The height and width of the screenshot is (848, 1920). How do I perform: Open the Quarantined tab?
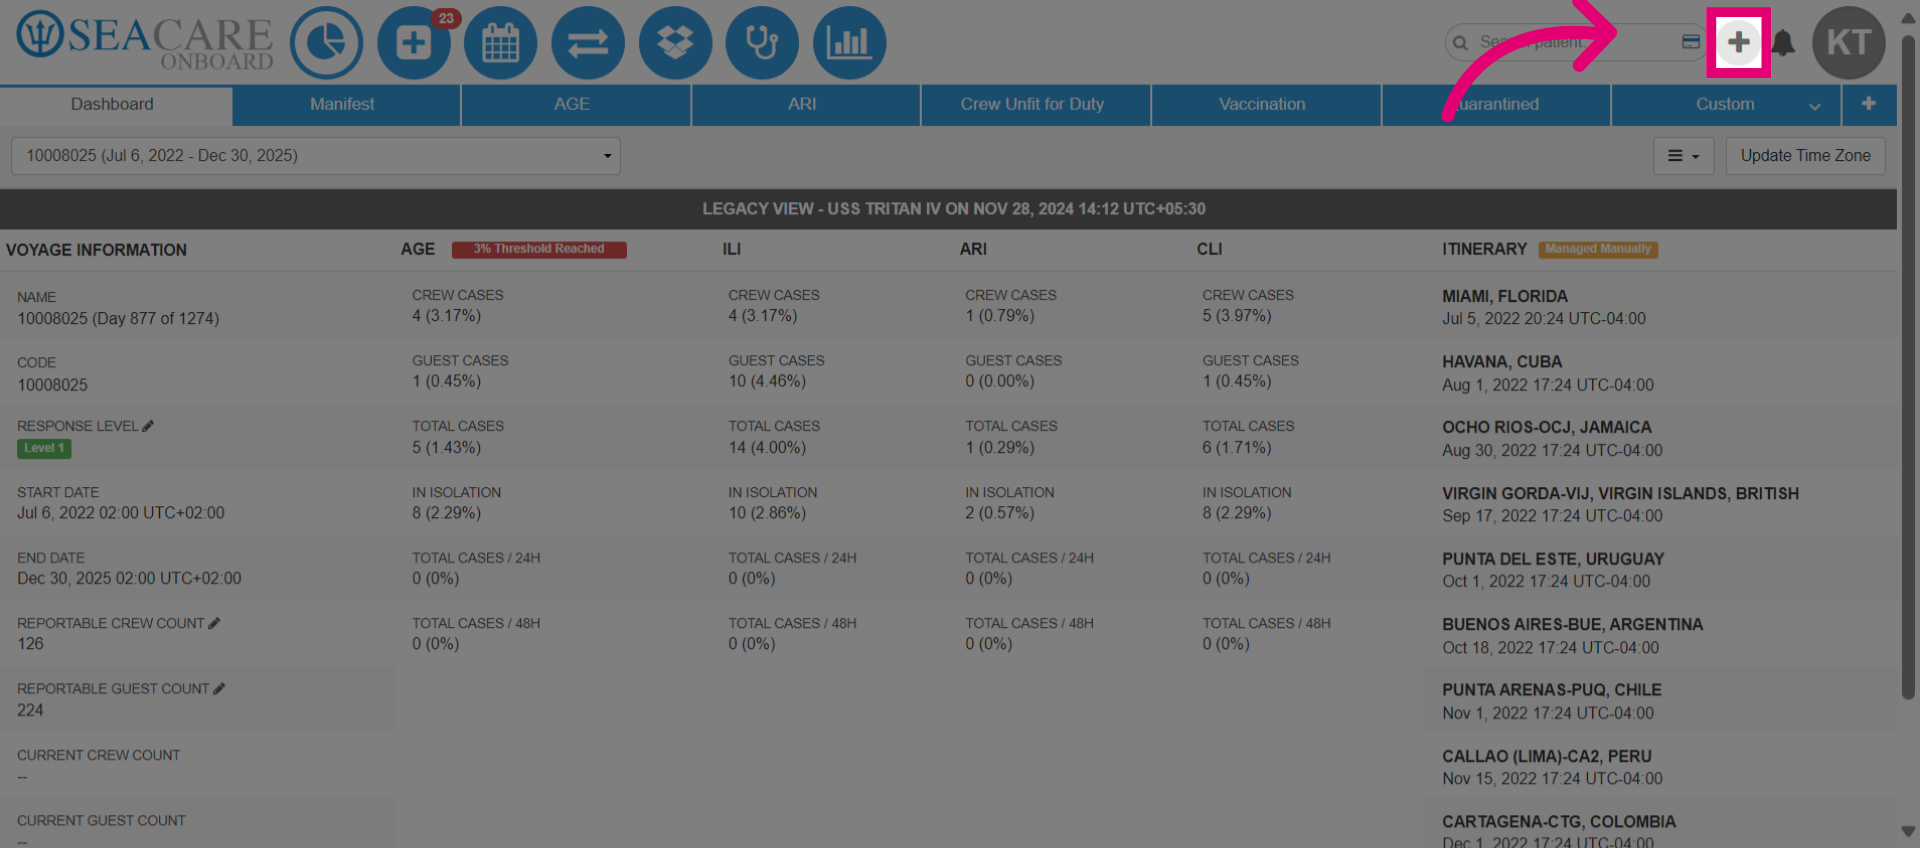coord(1494,105)
